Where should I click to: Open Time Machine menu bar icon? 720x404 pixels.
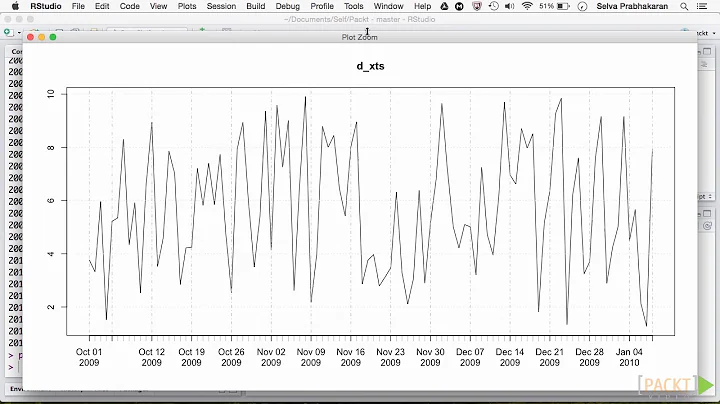pyautogui.click(x=494, y=6)
